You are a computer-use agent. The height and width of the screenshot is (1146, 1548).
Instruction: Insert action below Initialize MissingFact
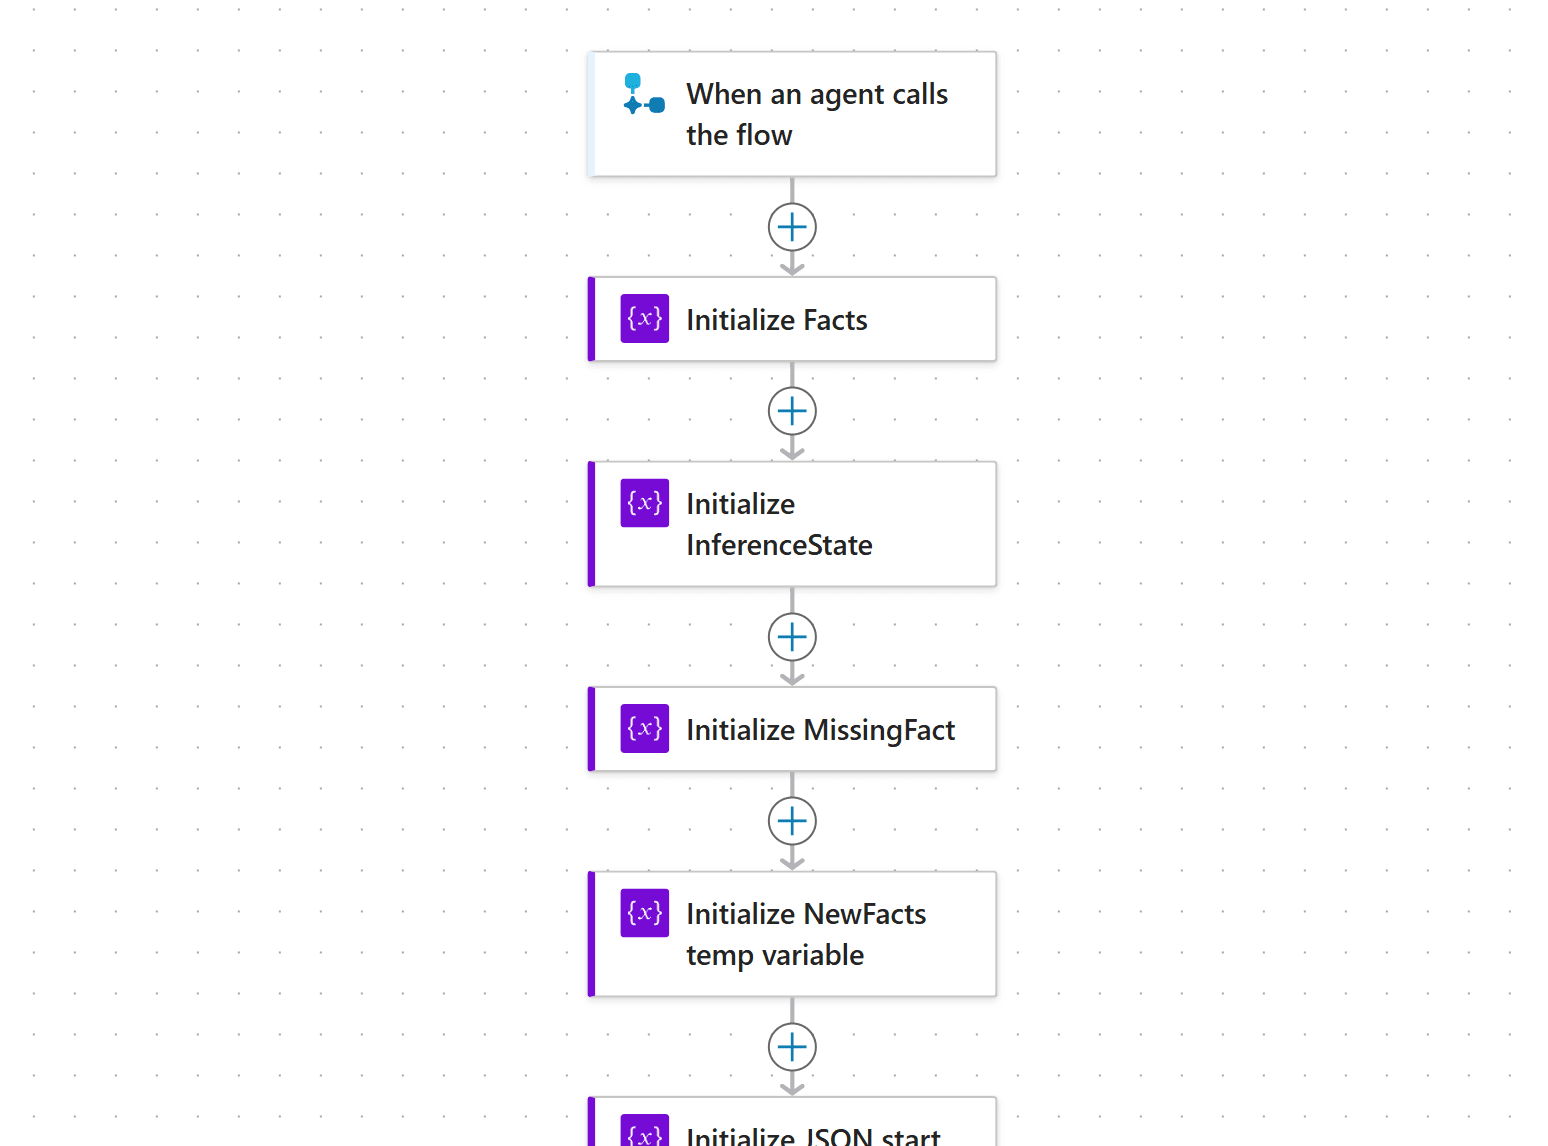coord(792,822)
